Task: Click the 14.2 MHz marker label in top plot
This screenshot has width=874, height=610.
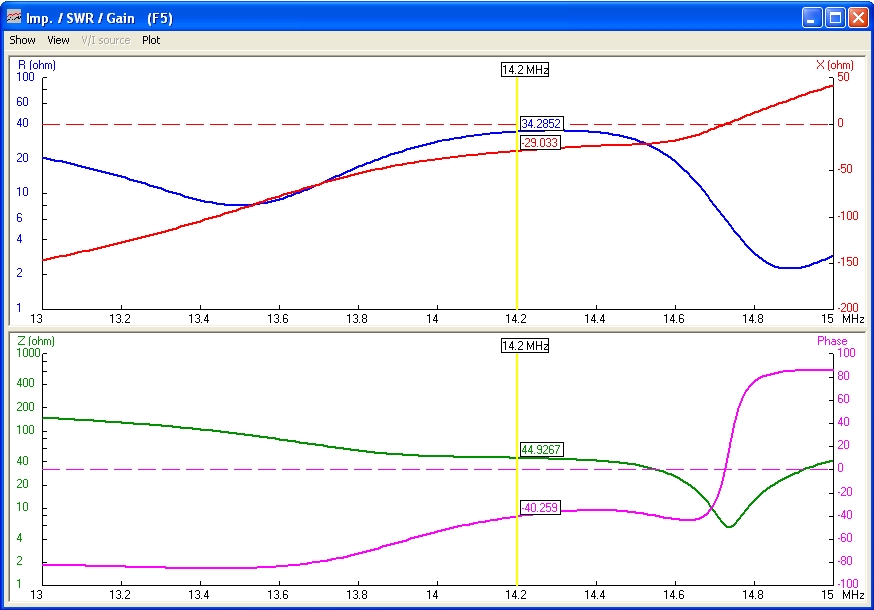Action: click(x=525, y=70)
